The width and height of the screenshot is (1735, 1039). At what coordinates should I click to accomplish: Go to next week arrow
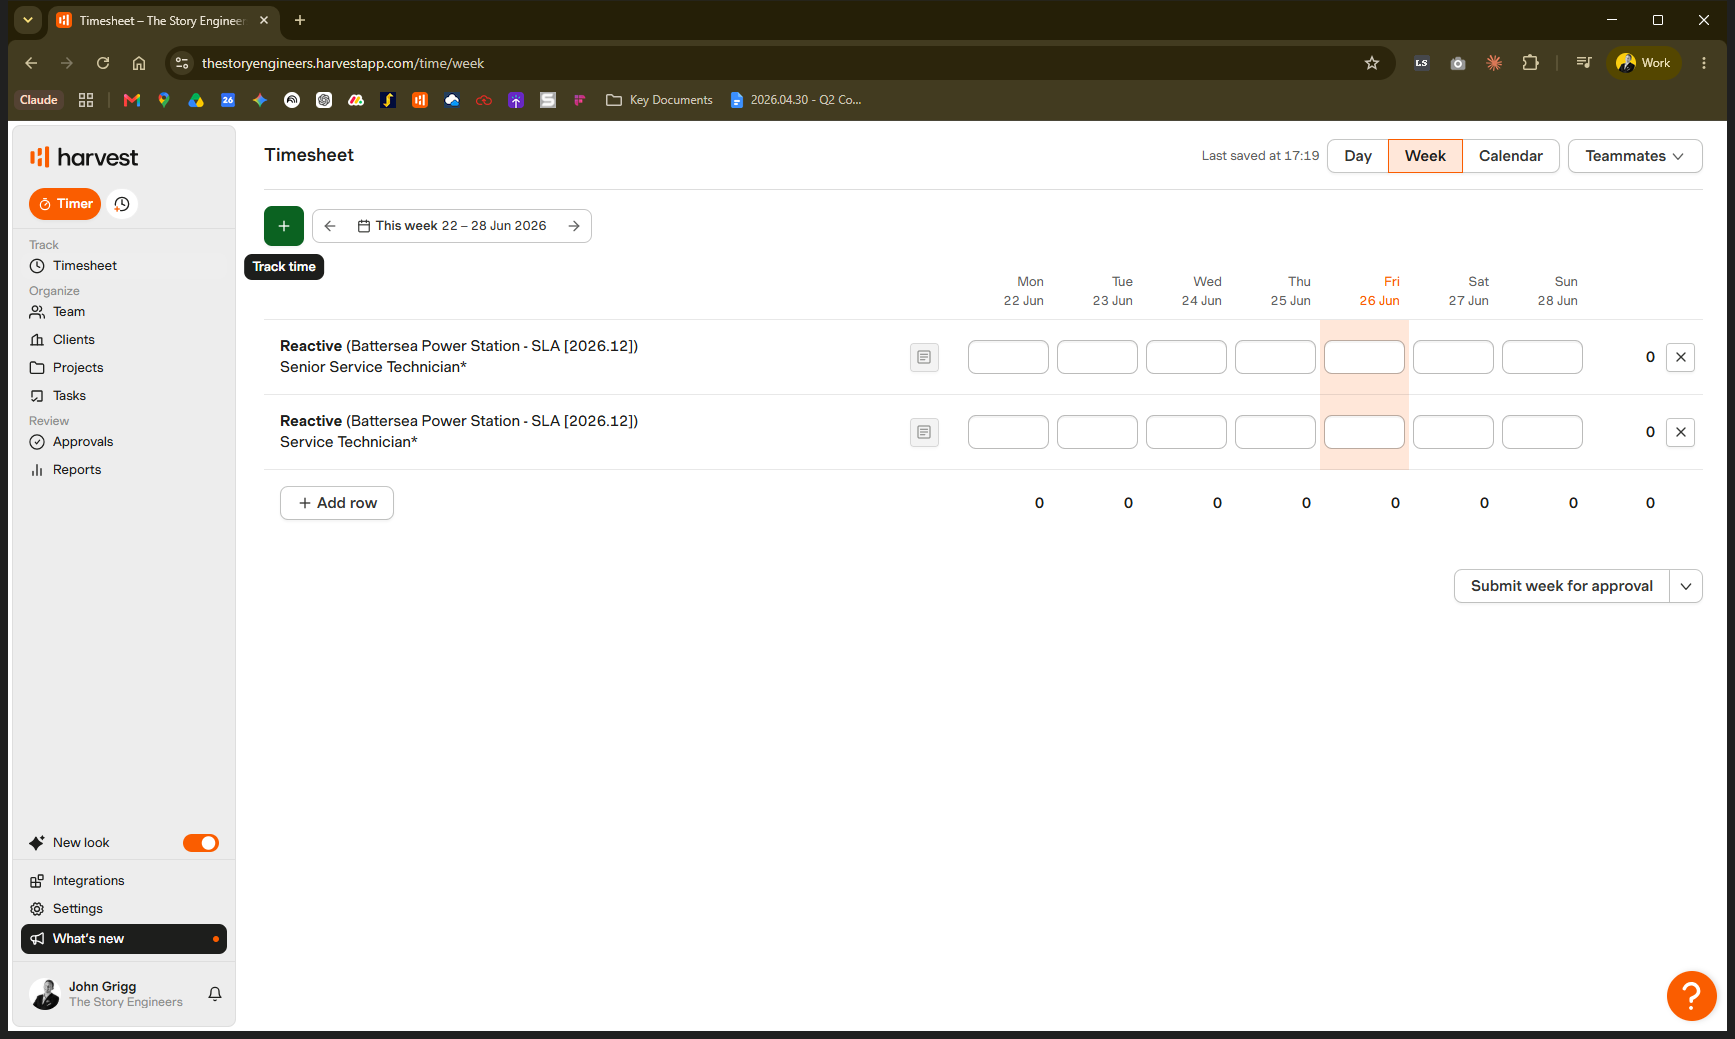pos(574,226)
